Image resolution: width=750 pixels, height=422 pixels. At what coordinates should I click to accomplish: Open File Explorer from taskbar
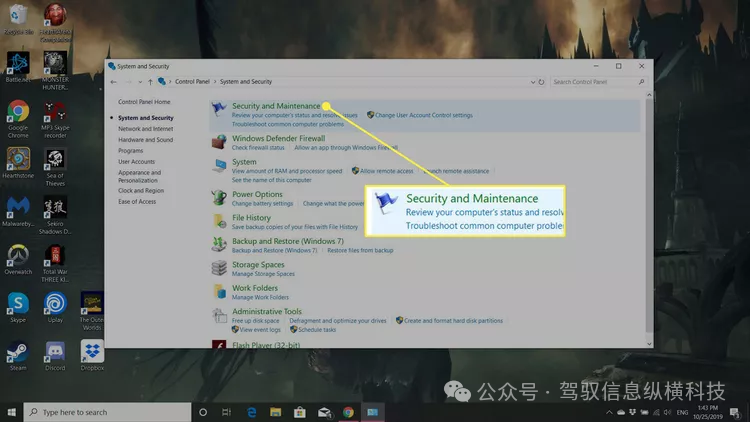pos(276,412)
